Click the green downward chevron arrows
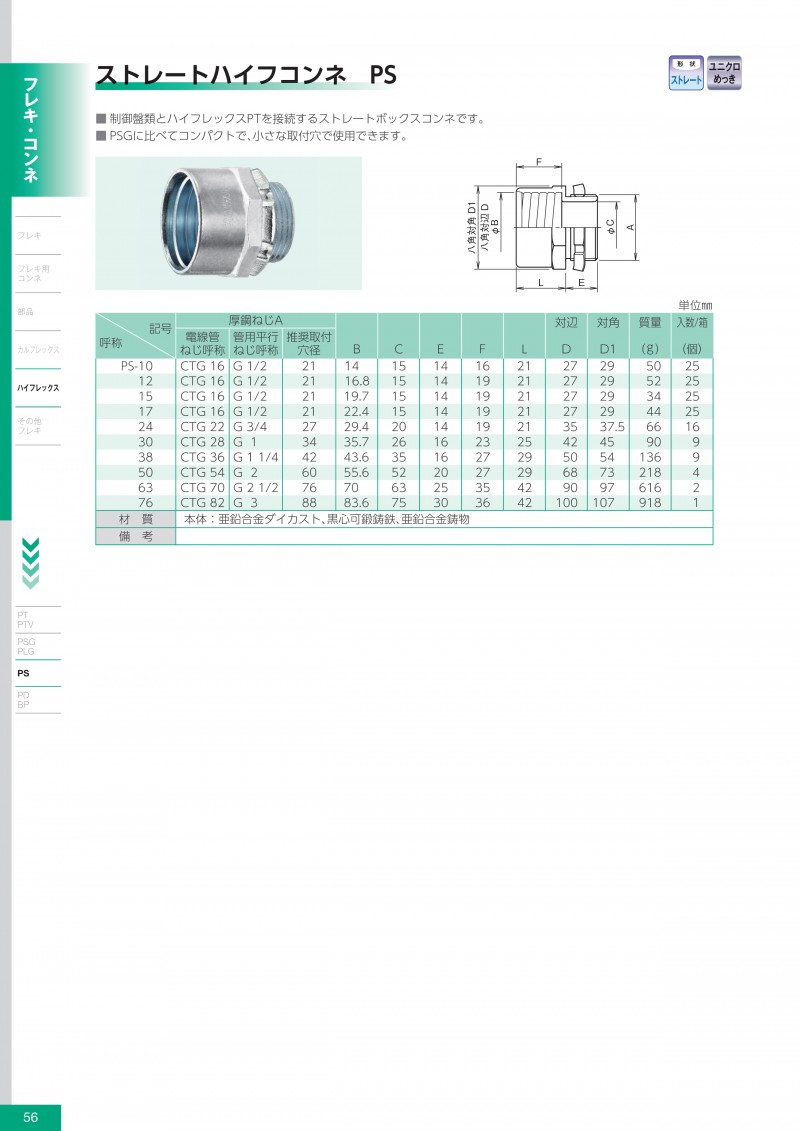800x1131 pixels. pos(30,563)
